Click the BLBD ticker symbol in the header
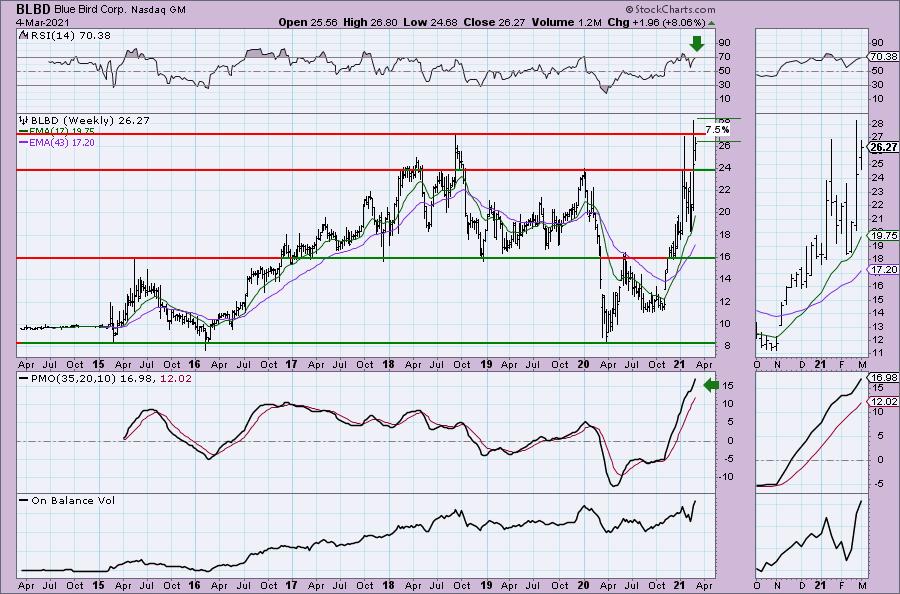Screen dimensions: 900x594 tap(34, 9)
